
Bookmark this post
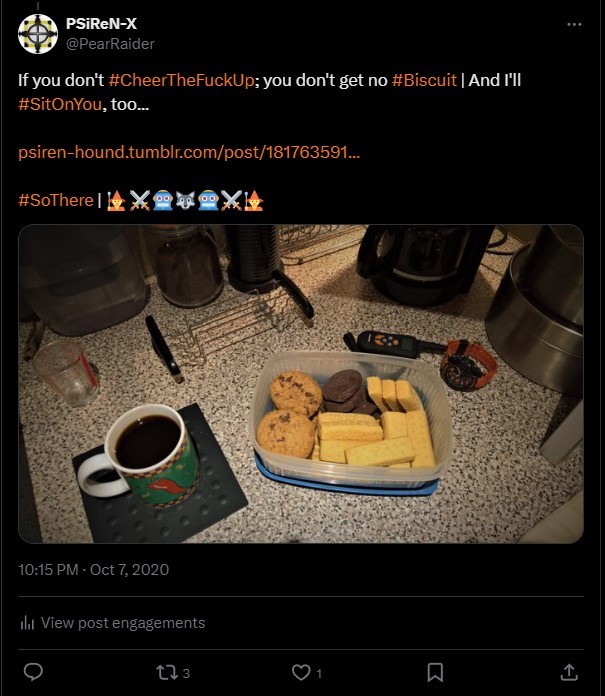pyautogui.click(x=435, y=672)
